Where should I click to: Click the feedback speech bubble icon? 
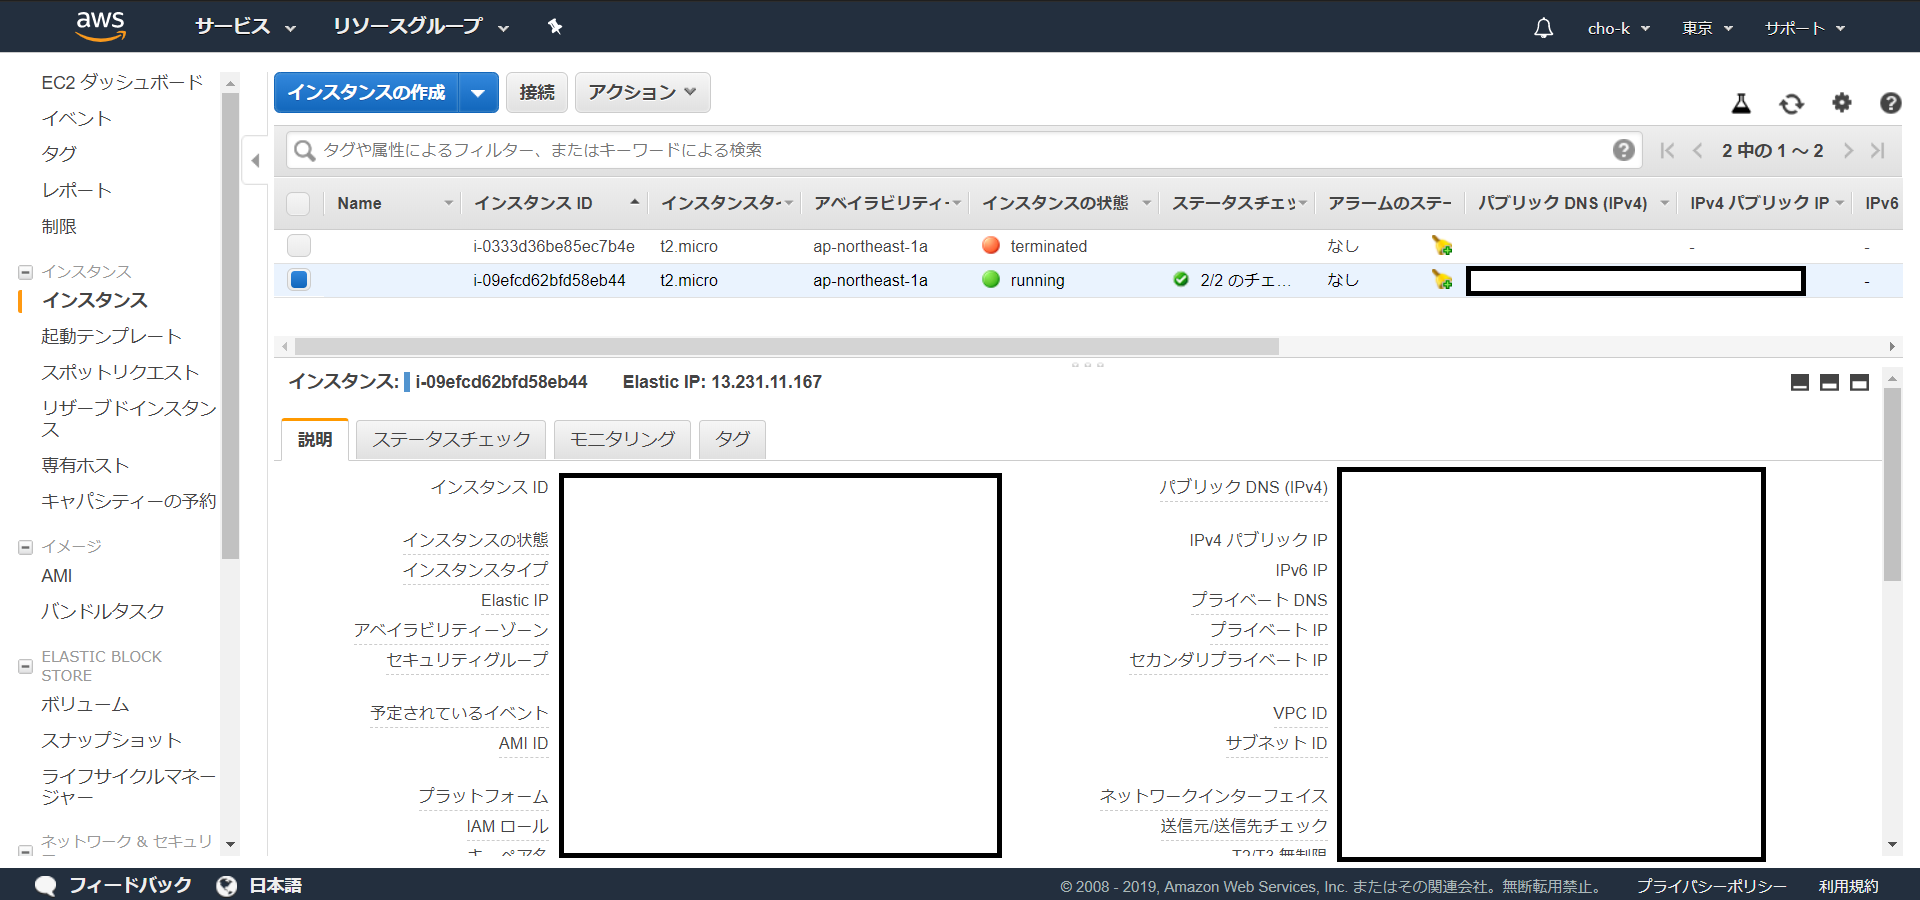click(46, 886)
